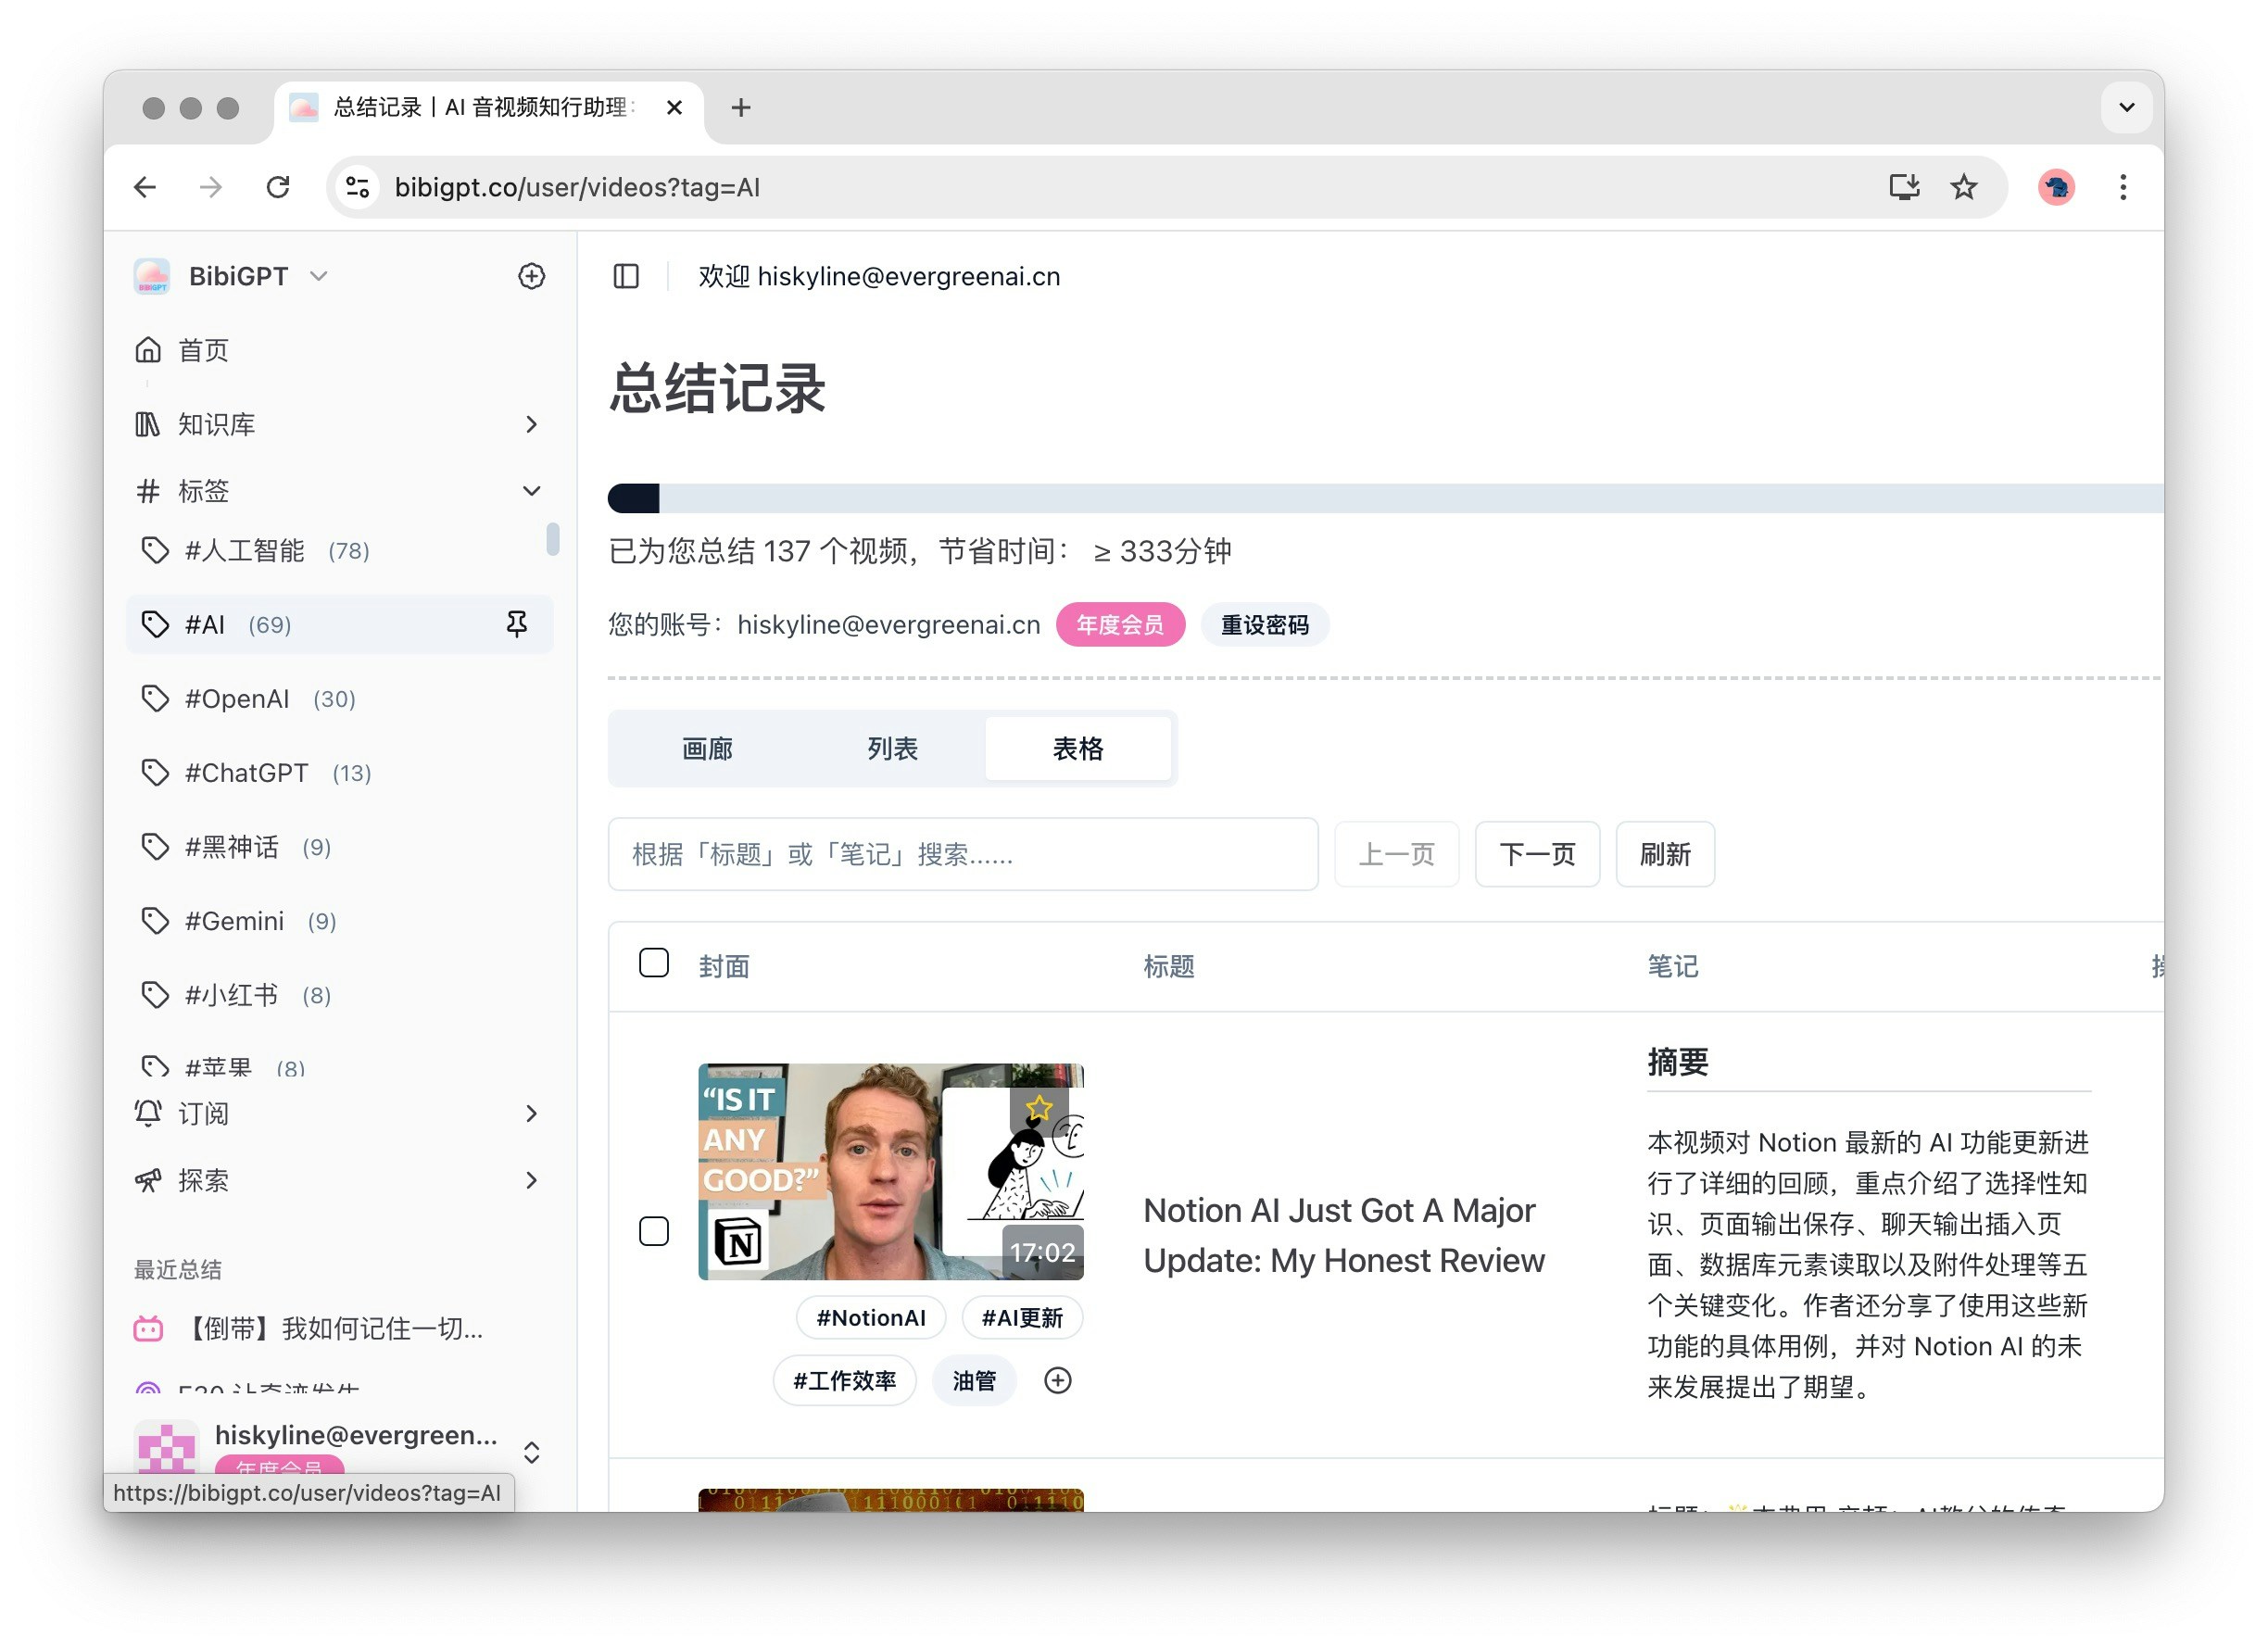Expand the 订阅 subscriptions section

click(531, 1113)
